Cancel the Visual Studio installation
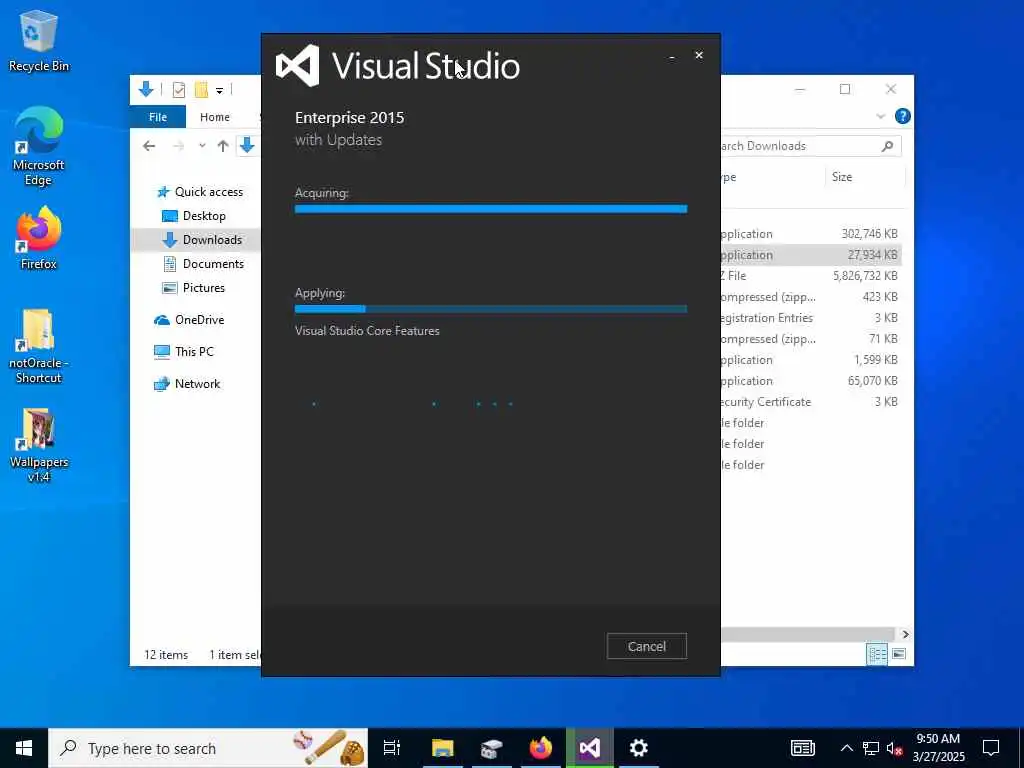 point(647,646)
